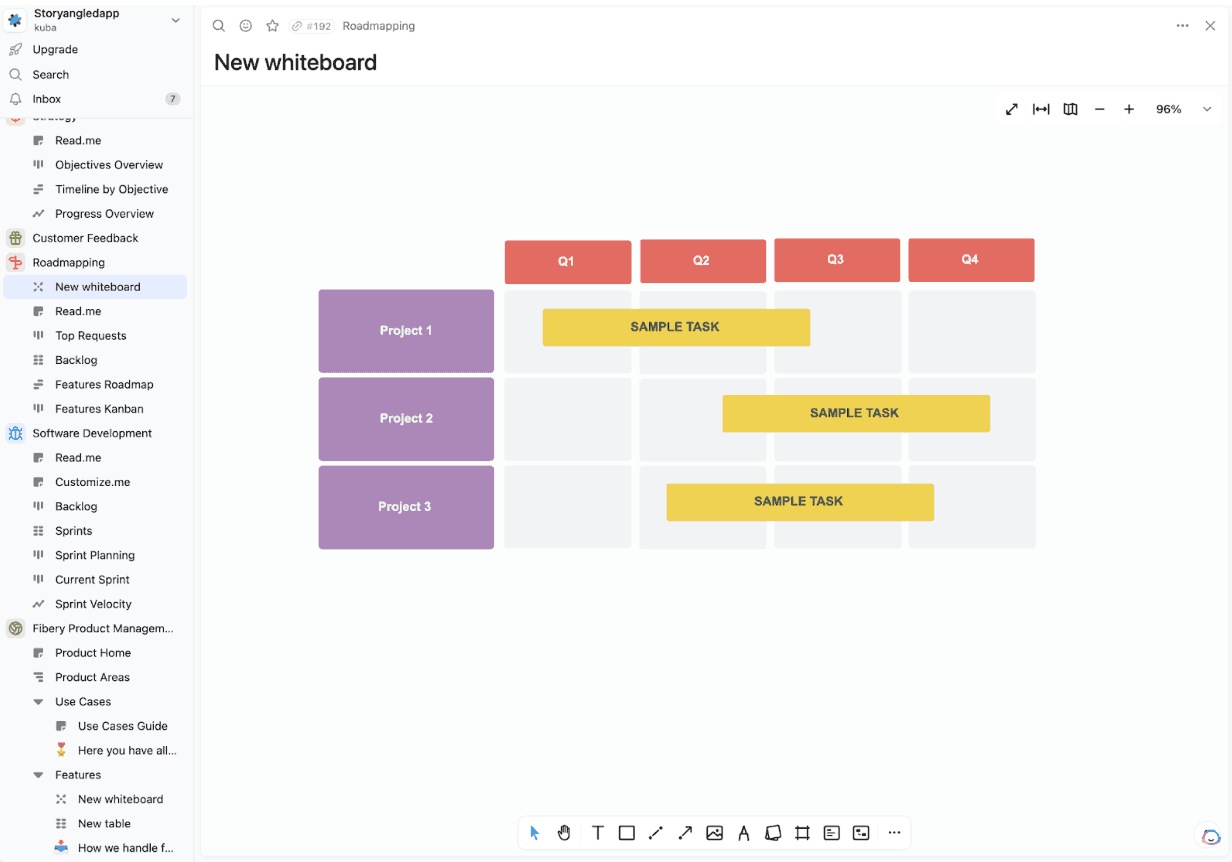This screenshot has width=1232, height=862.
Task: Click fit-to-width icon in zoom bar
Action: point(1041,109)
